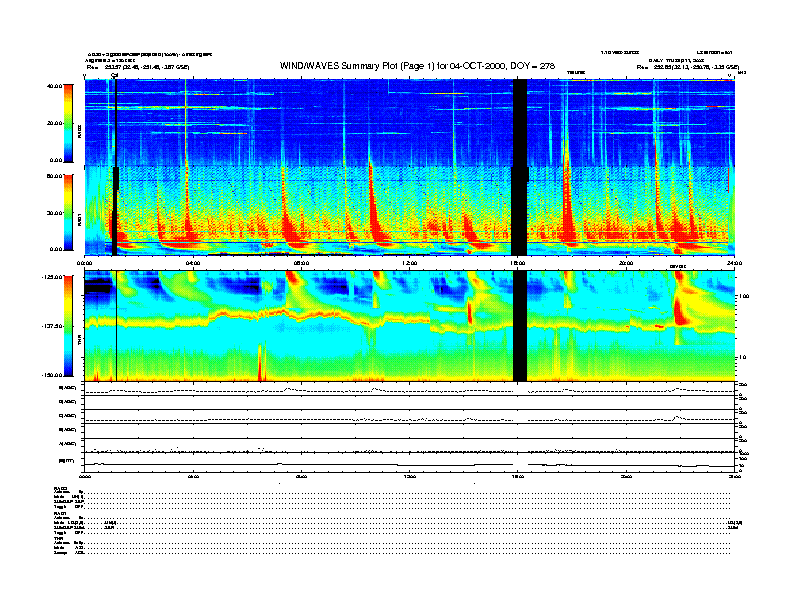Click the 08:00 label on middle time axis
This screenshot has width=792, height=612.
click(302, 263)
